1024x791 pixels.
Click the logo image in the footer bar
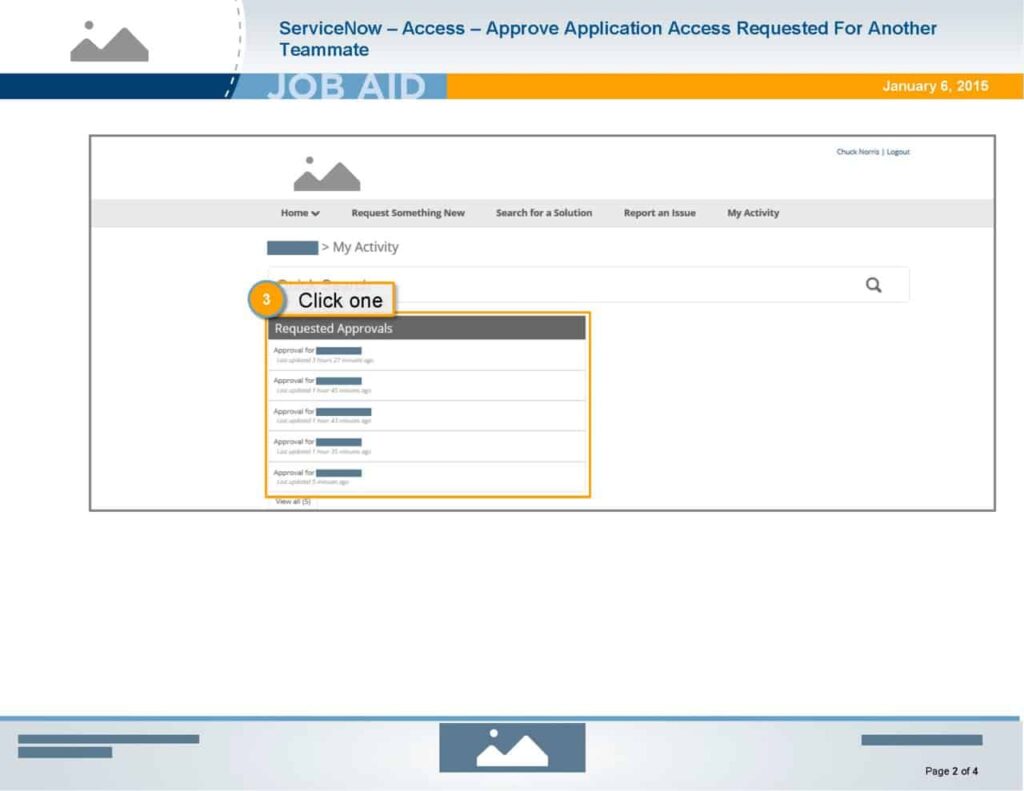[x=511, y=745]
